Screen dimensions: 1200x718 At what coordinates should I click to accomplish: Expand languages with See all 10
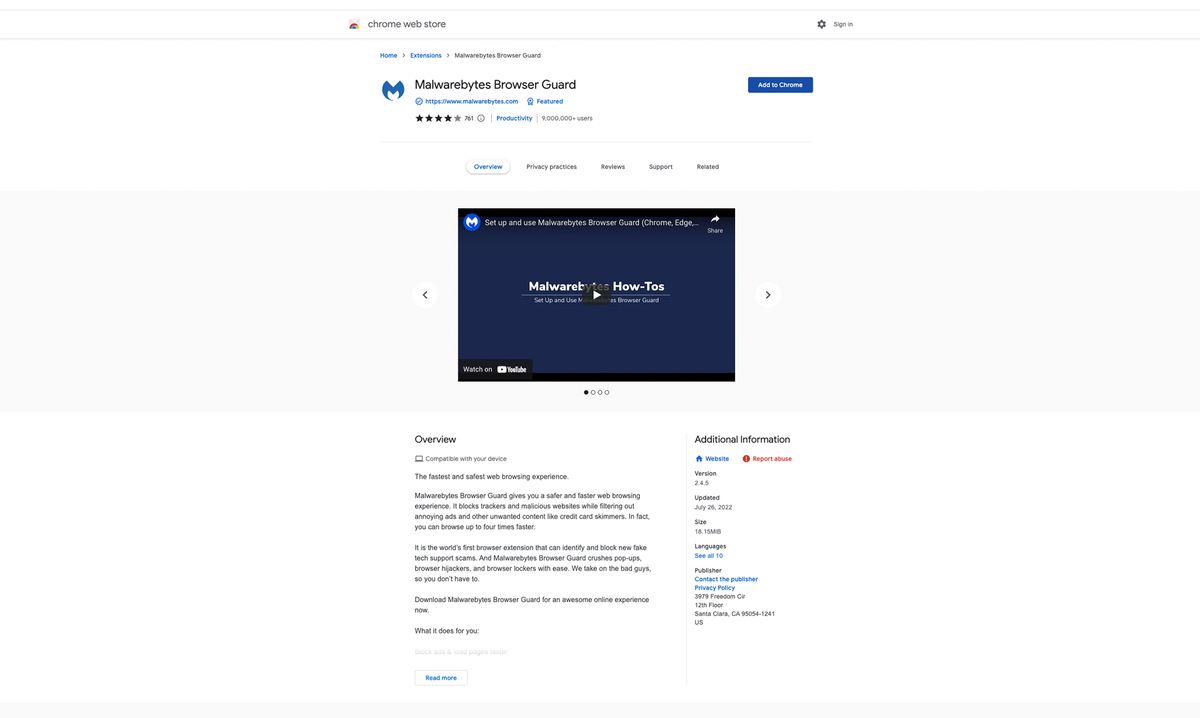coord(709,555)
